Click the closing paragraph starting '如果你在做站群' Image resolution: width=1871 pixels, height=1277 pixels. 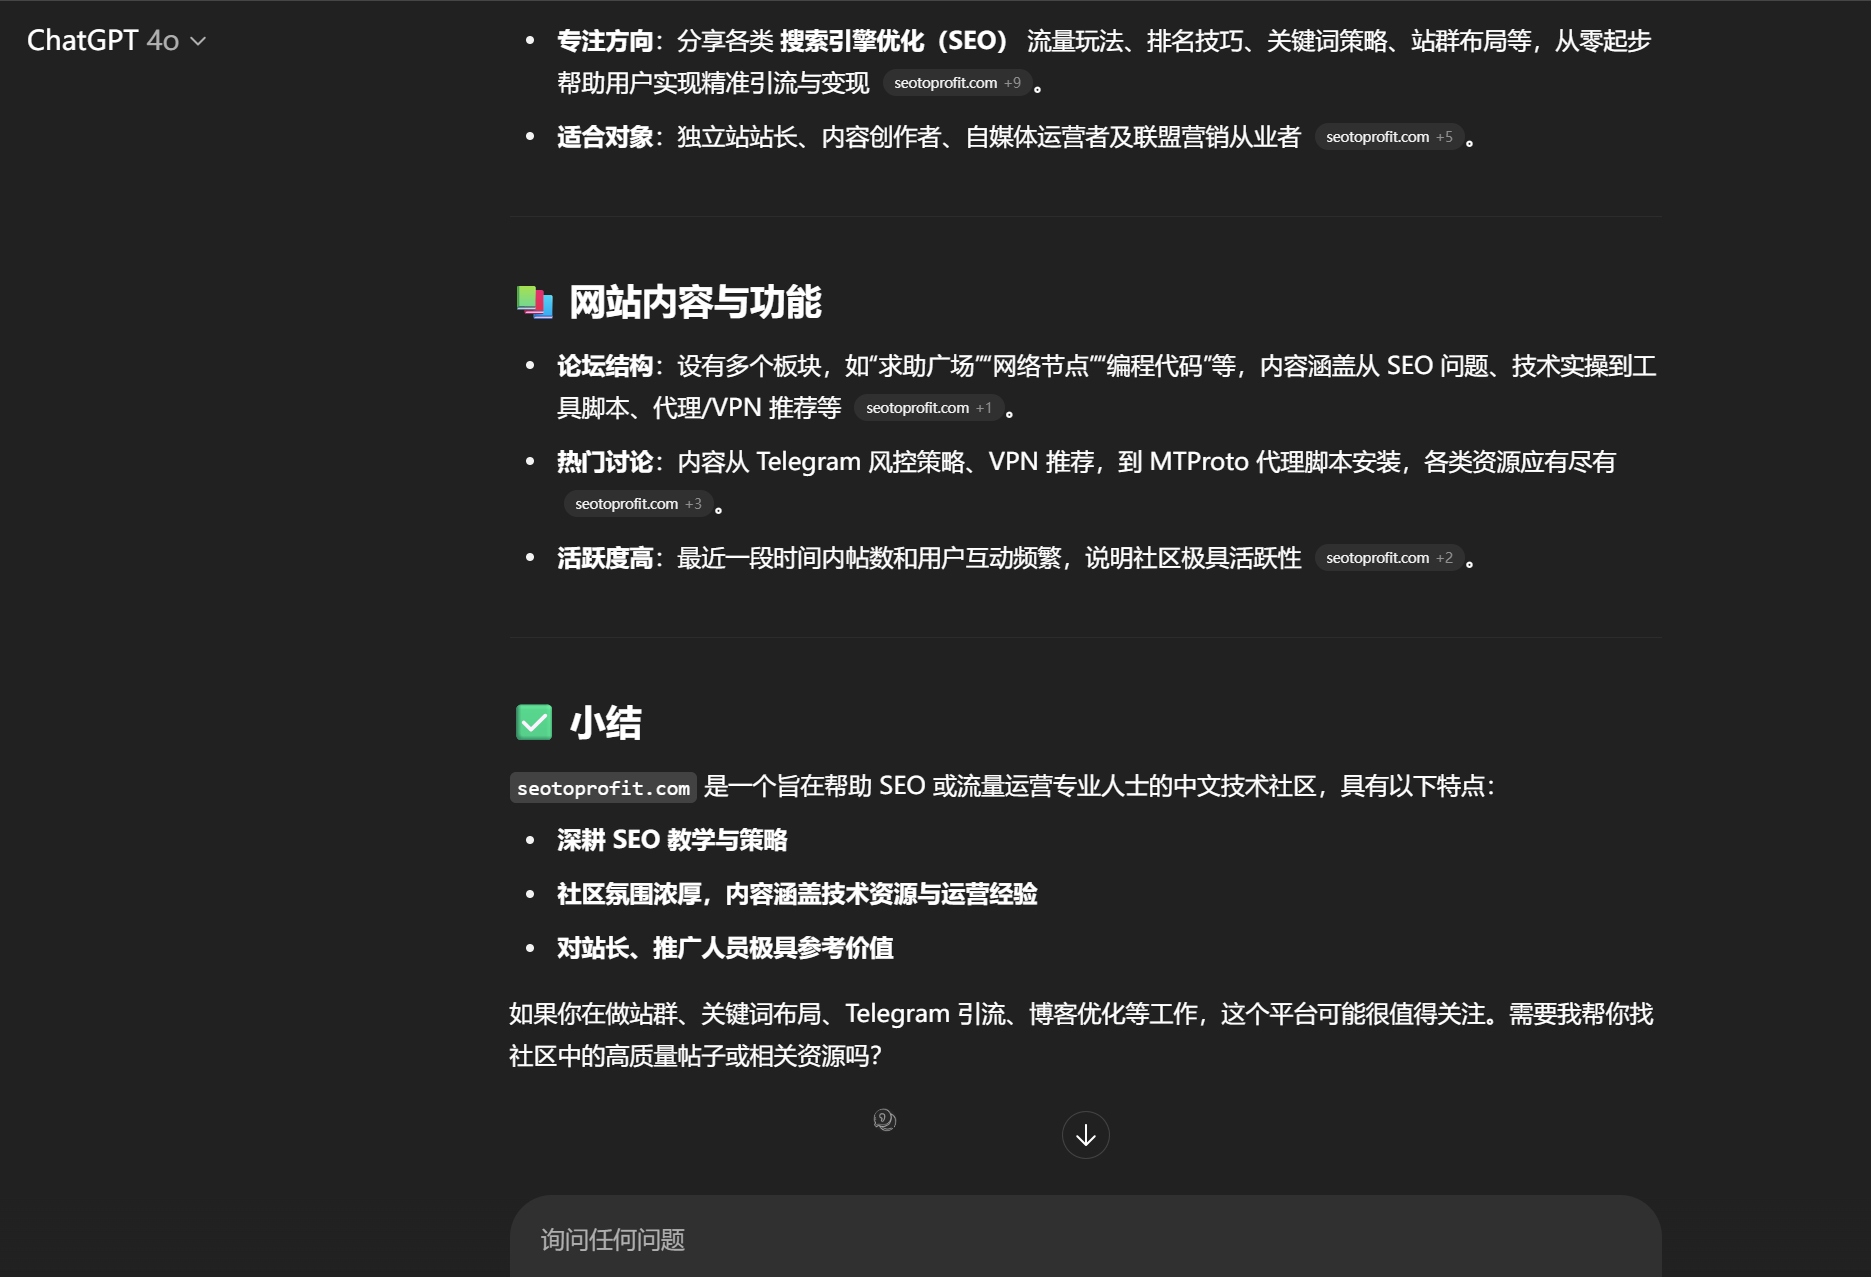(1081, 1035)
